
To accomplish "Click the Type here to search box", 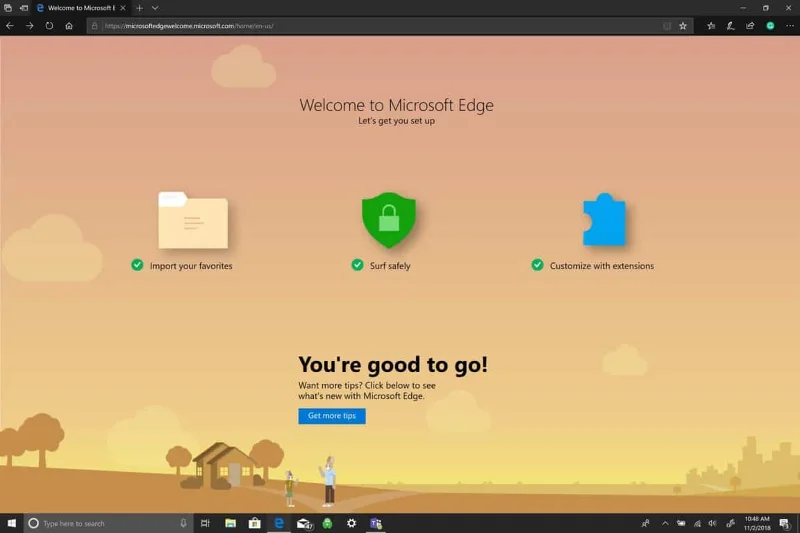I will (x=108, y=523).
